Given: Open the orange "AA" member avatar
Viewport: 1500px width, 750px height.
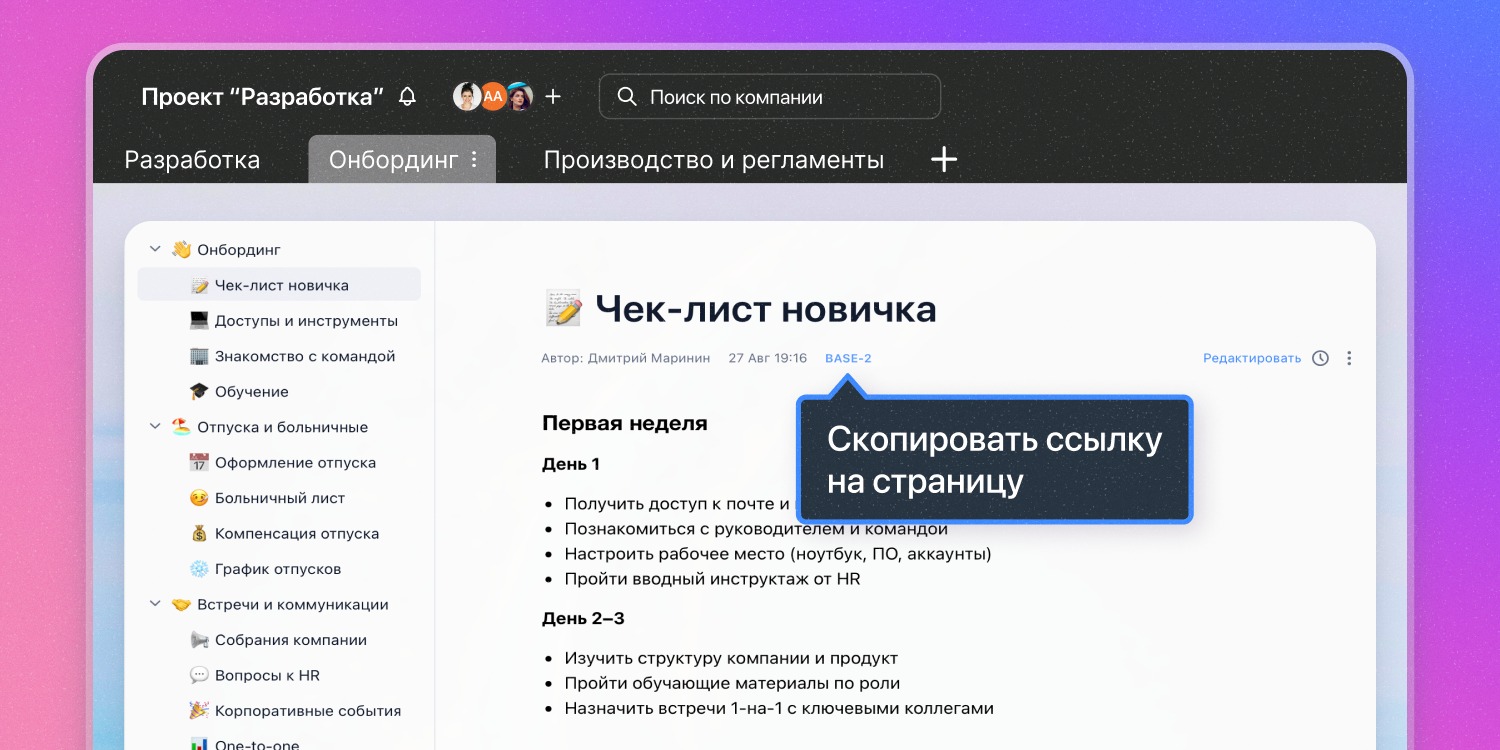Looking at the screenshot, I should pyautogui.click(x=493, y=96).
